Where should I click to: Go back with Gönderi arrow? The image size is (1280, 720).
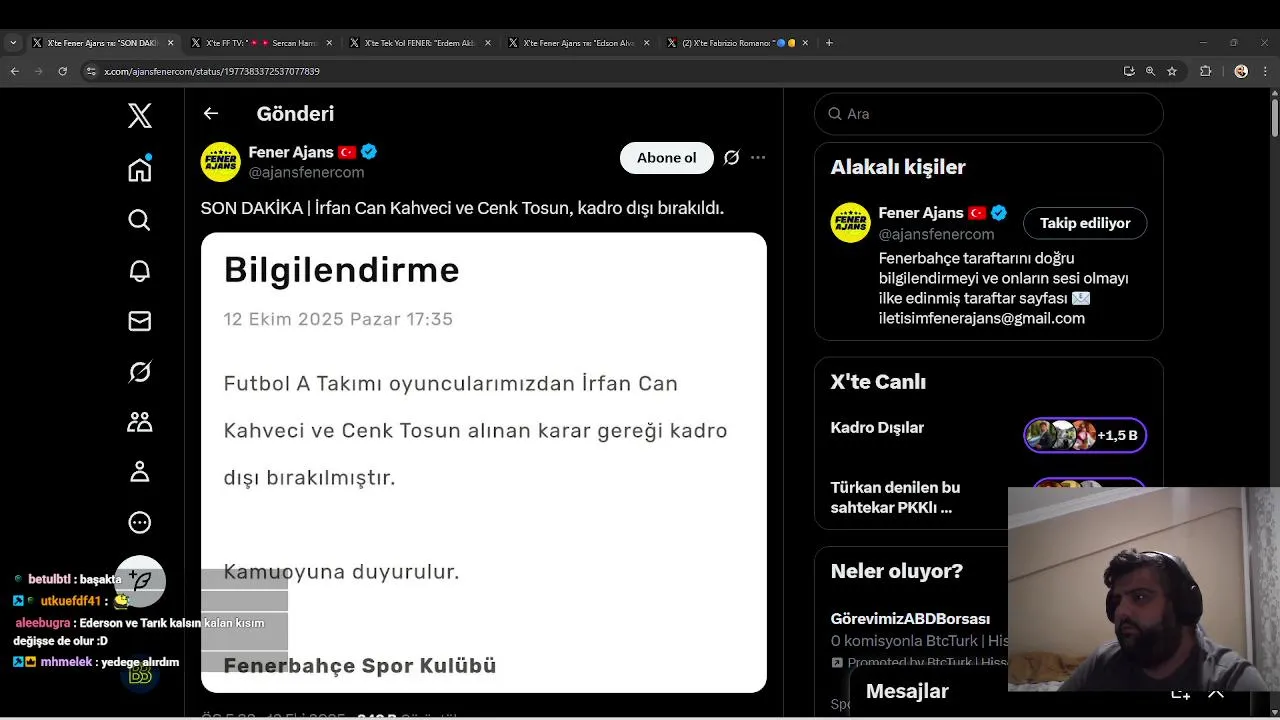211,113
